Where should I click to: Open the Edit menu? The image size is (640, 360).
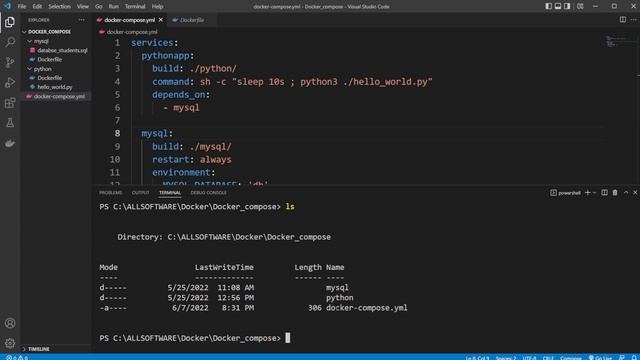pos(37,7)
